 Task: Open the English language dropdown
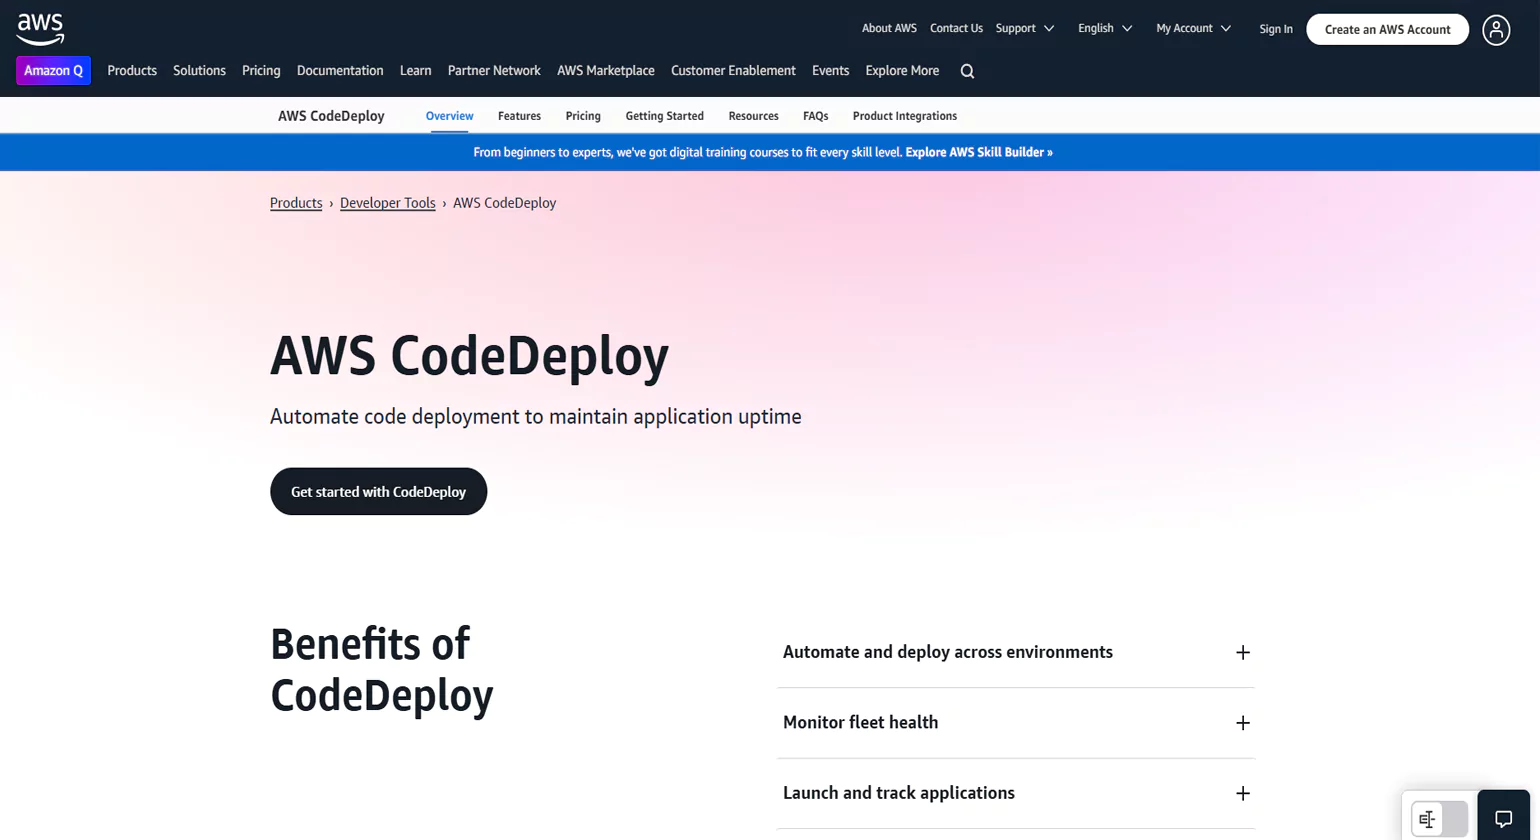click(1104, 28)
